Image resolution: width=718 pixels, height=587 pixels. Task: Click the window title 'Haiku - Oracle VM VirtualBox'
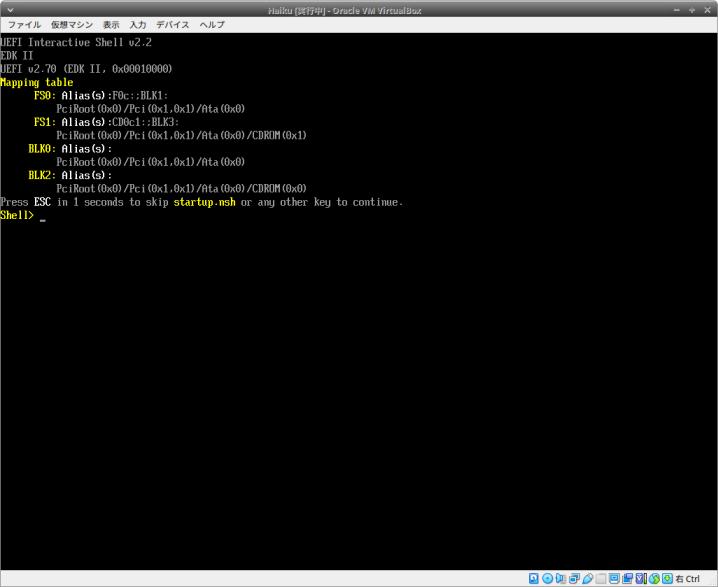pos(344,10)
